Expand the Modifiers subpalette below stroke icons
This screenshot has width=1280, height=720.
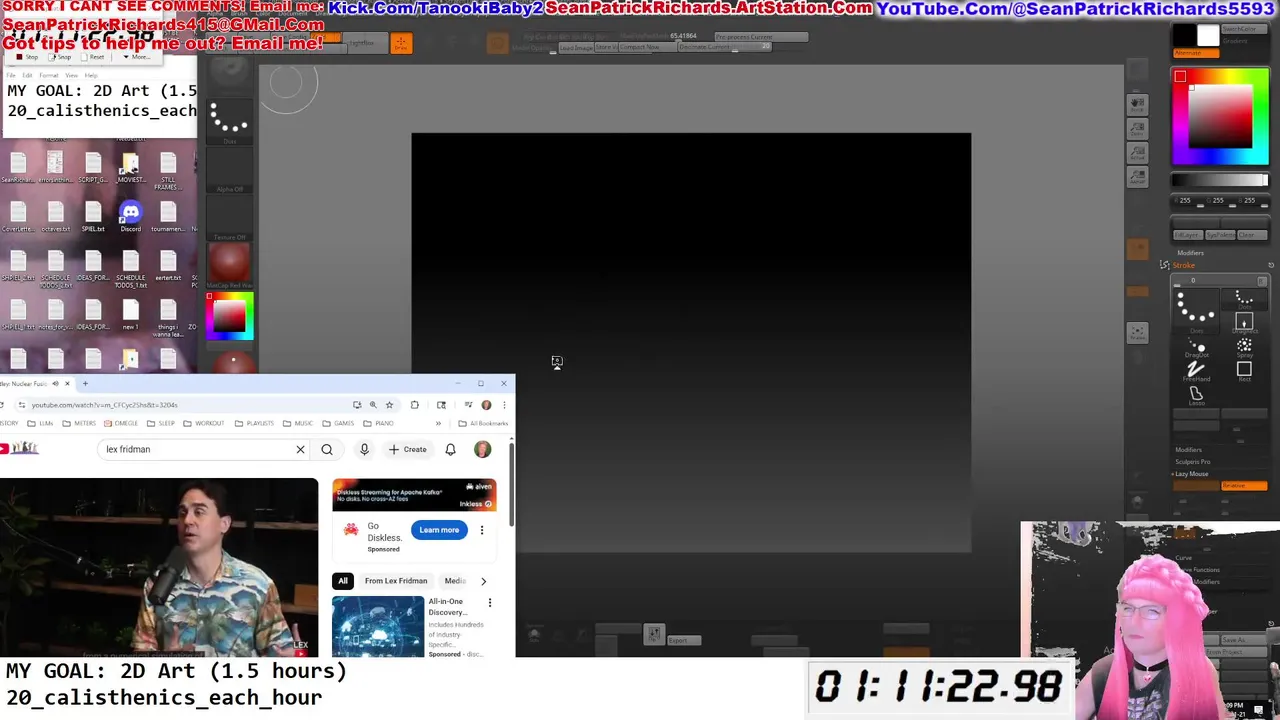click(1188, 450)
